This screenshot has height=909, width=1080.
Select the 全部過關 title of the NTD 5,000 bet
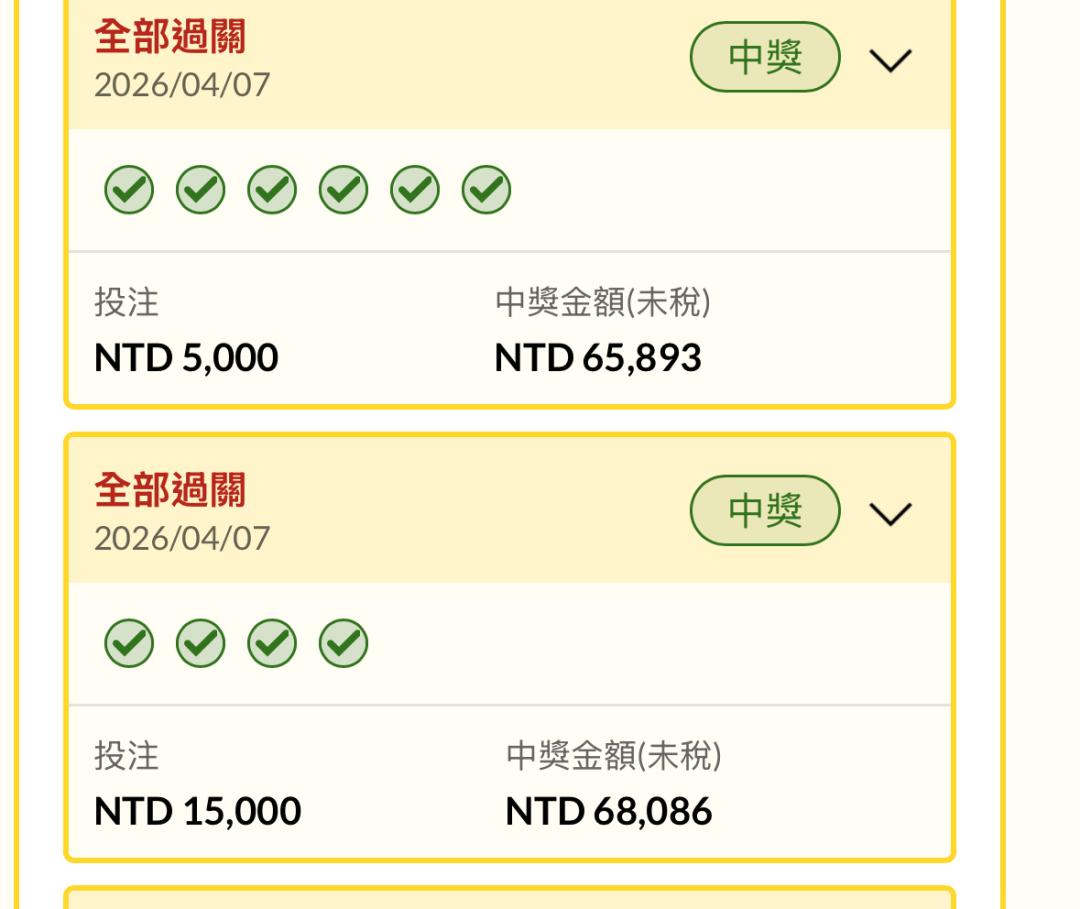pos(170,38)
